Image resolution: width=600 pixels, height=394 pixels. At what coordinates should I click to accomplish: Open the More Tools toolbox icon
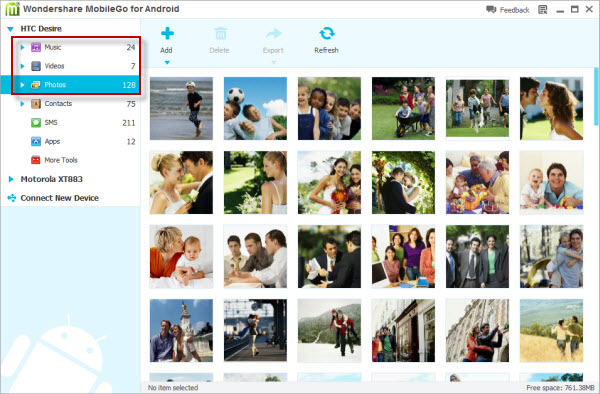point(36,160)
